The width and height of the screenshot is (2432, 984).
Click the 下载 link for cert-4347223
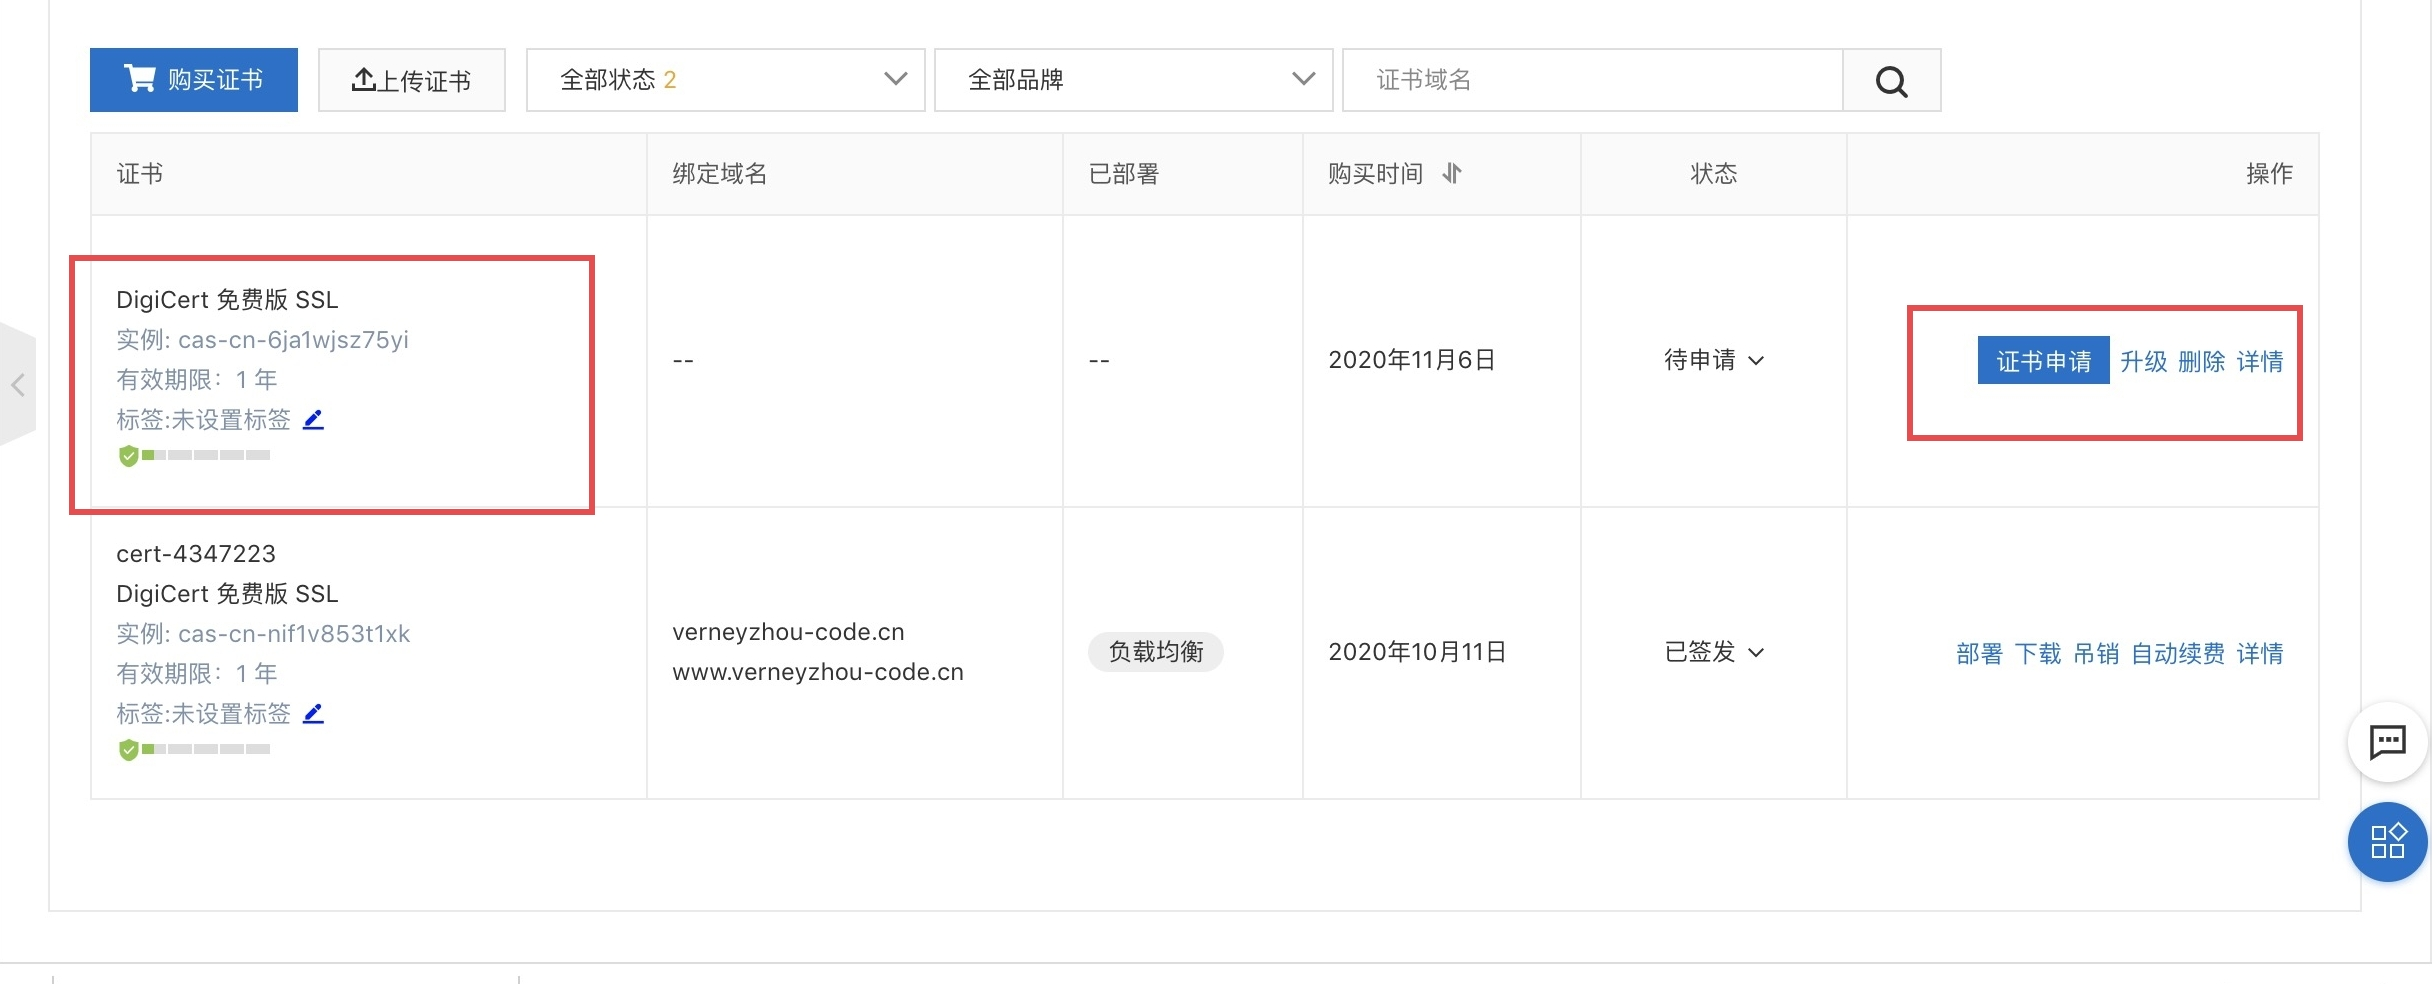pos(2037,654)
